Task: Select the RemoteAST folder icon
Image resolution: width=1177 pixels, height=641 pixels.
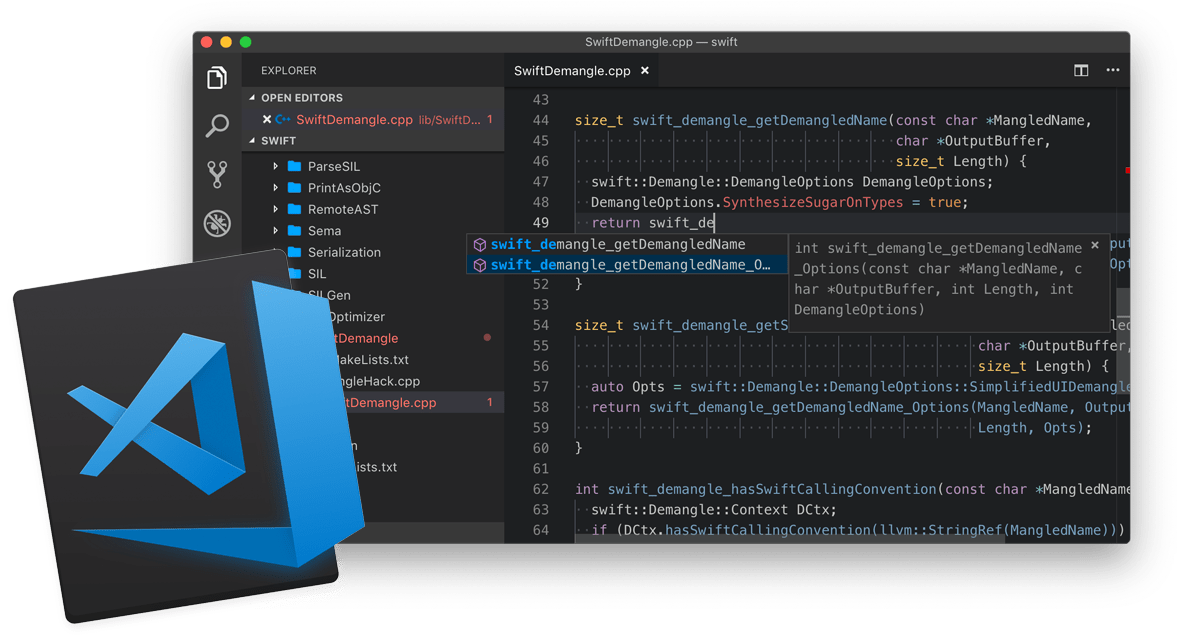Action: click(294, 209)
